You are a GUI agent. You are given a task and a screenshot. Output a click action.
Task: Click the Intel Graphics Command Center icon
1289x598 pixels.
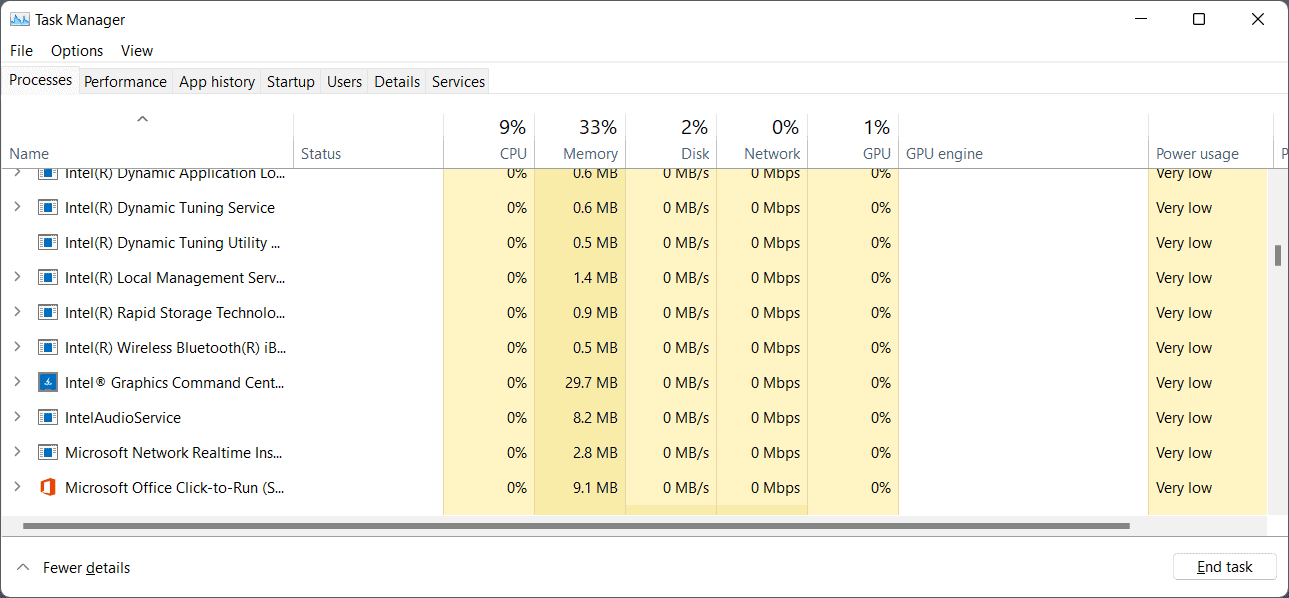[48, 383]
